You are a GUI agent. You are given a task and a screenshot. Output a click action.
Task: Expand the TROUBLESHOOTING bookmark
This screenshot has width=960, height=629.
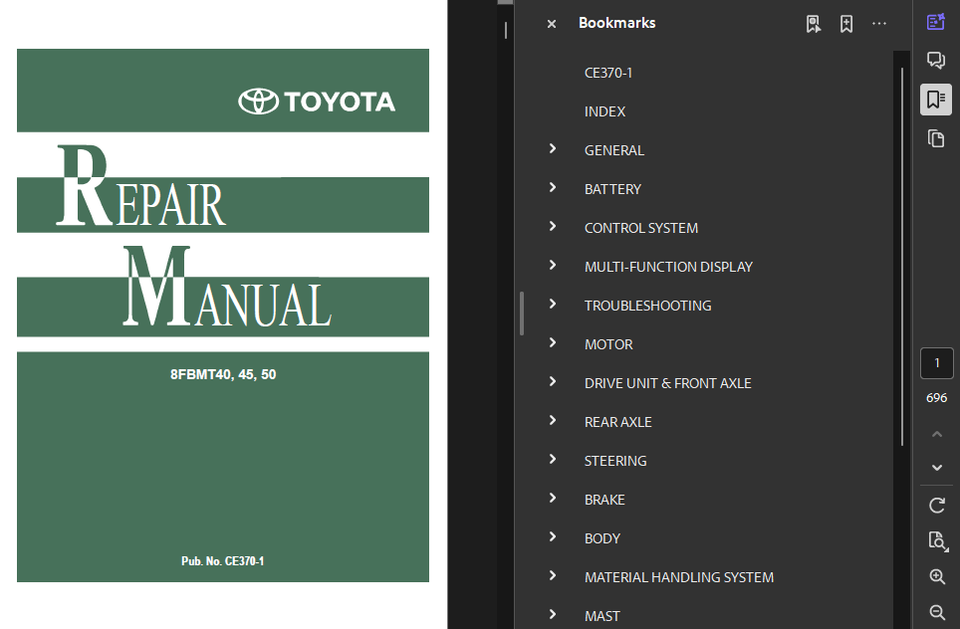(552, 304)
